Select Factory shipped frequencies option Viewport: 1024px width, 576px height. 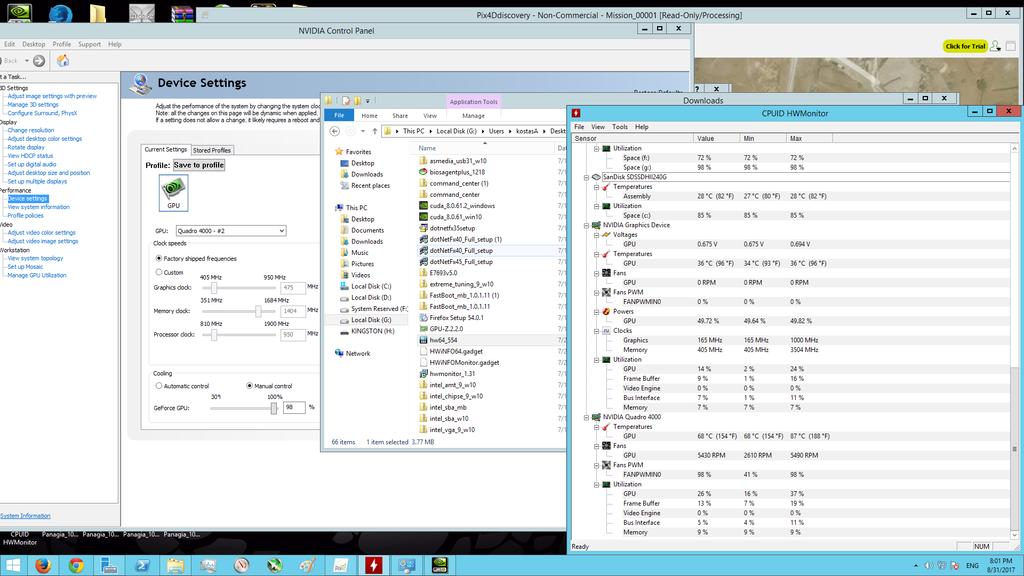159,259
